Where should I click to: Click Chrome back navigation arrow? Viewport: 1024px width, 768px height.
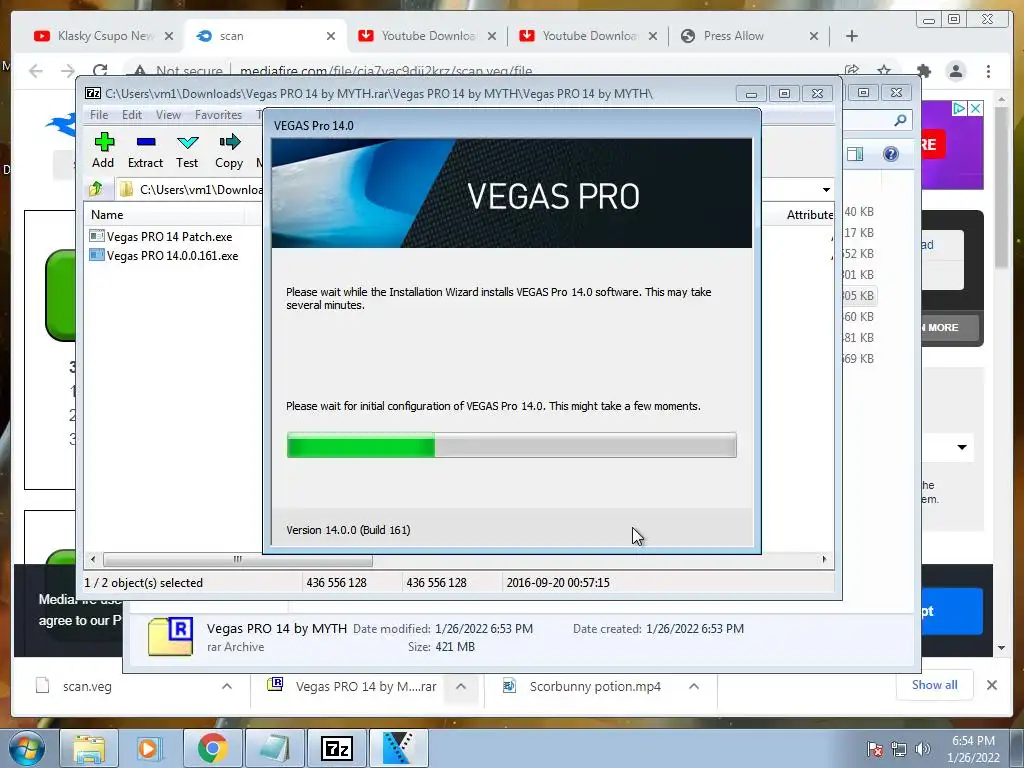tap(36, 71)
